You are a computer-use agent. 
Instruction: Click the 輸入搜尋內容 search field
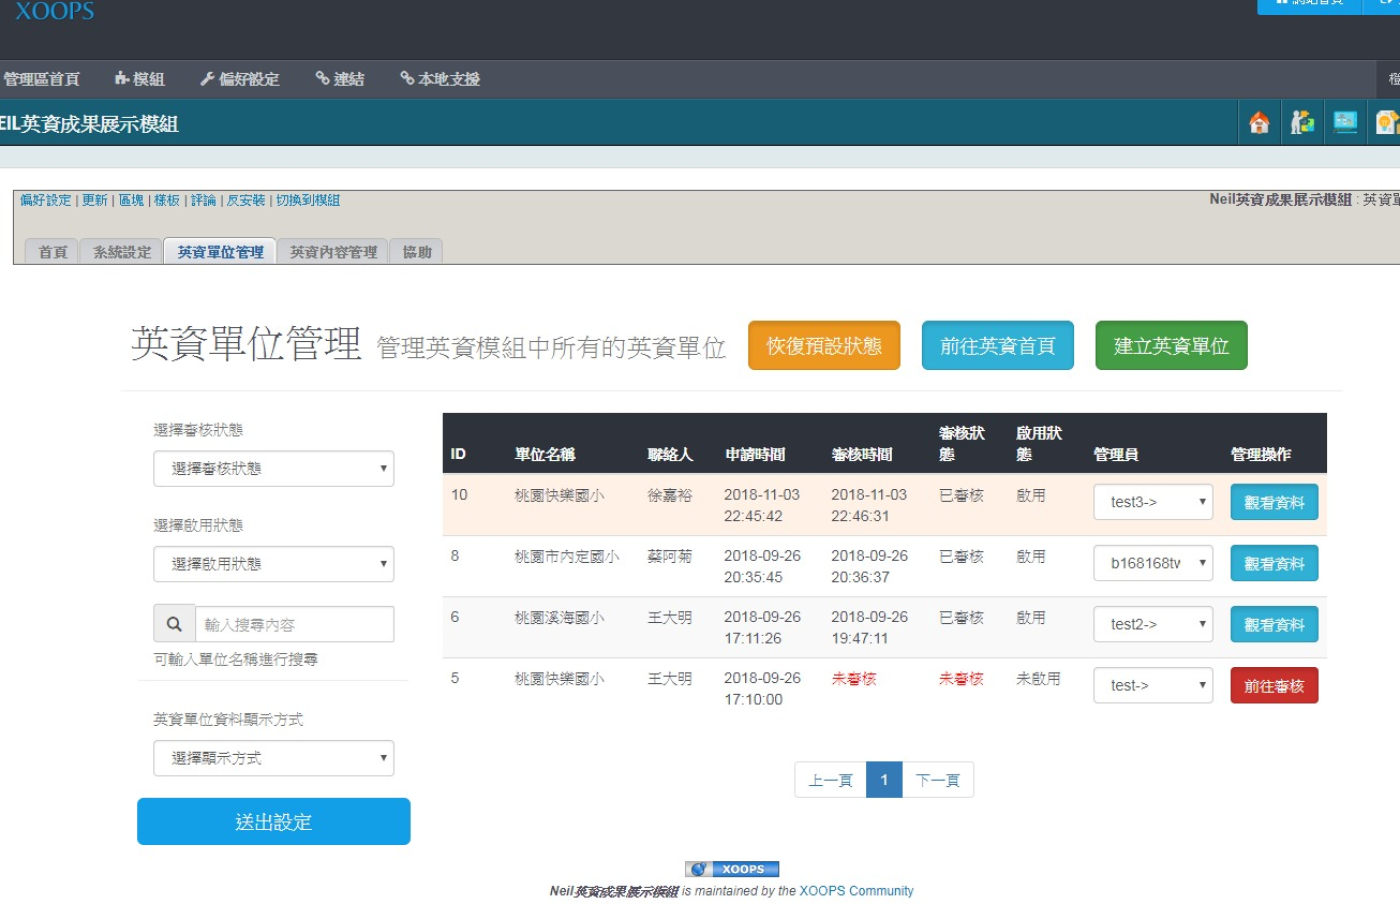point(294,624)
